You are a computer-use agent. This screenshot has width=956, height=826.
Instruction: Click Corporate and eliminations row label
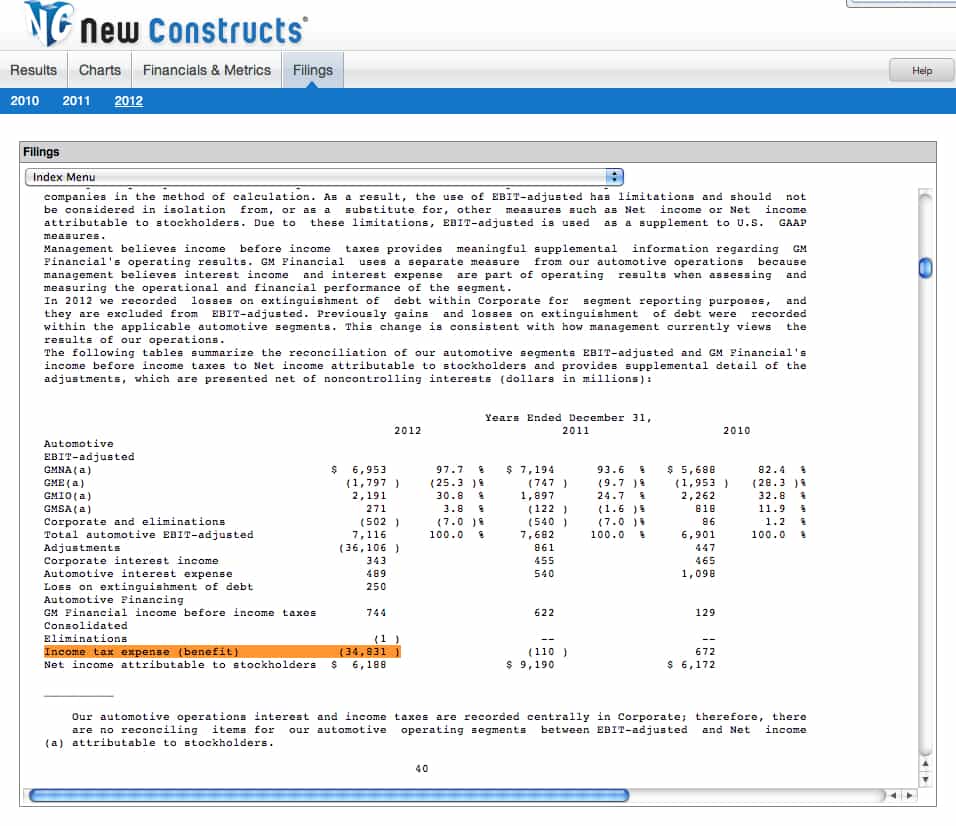134,522
